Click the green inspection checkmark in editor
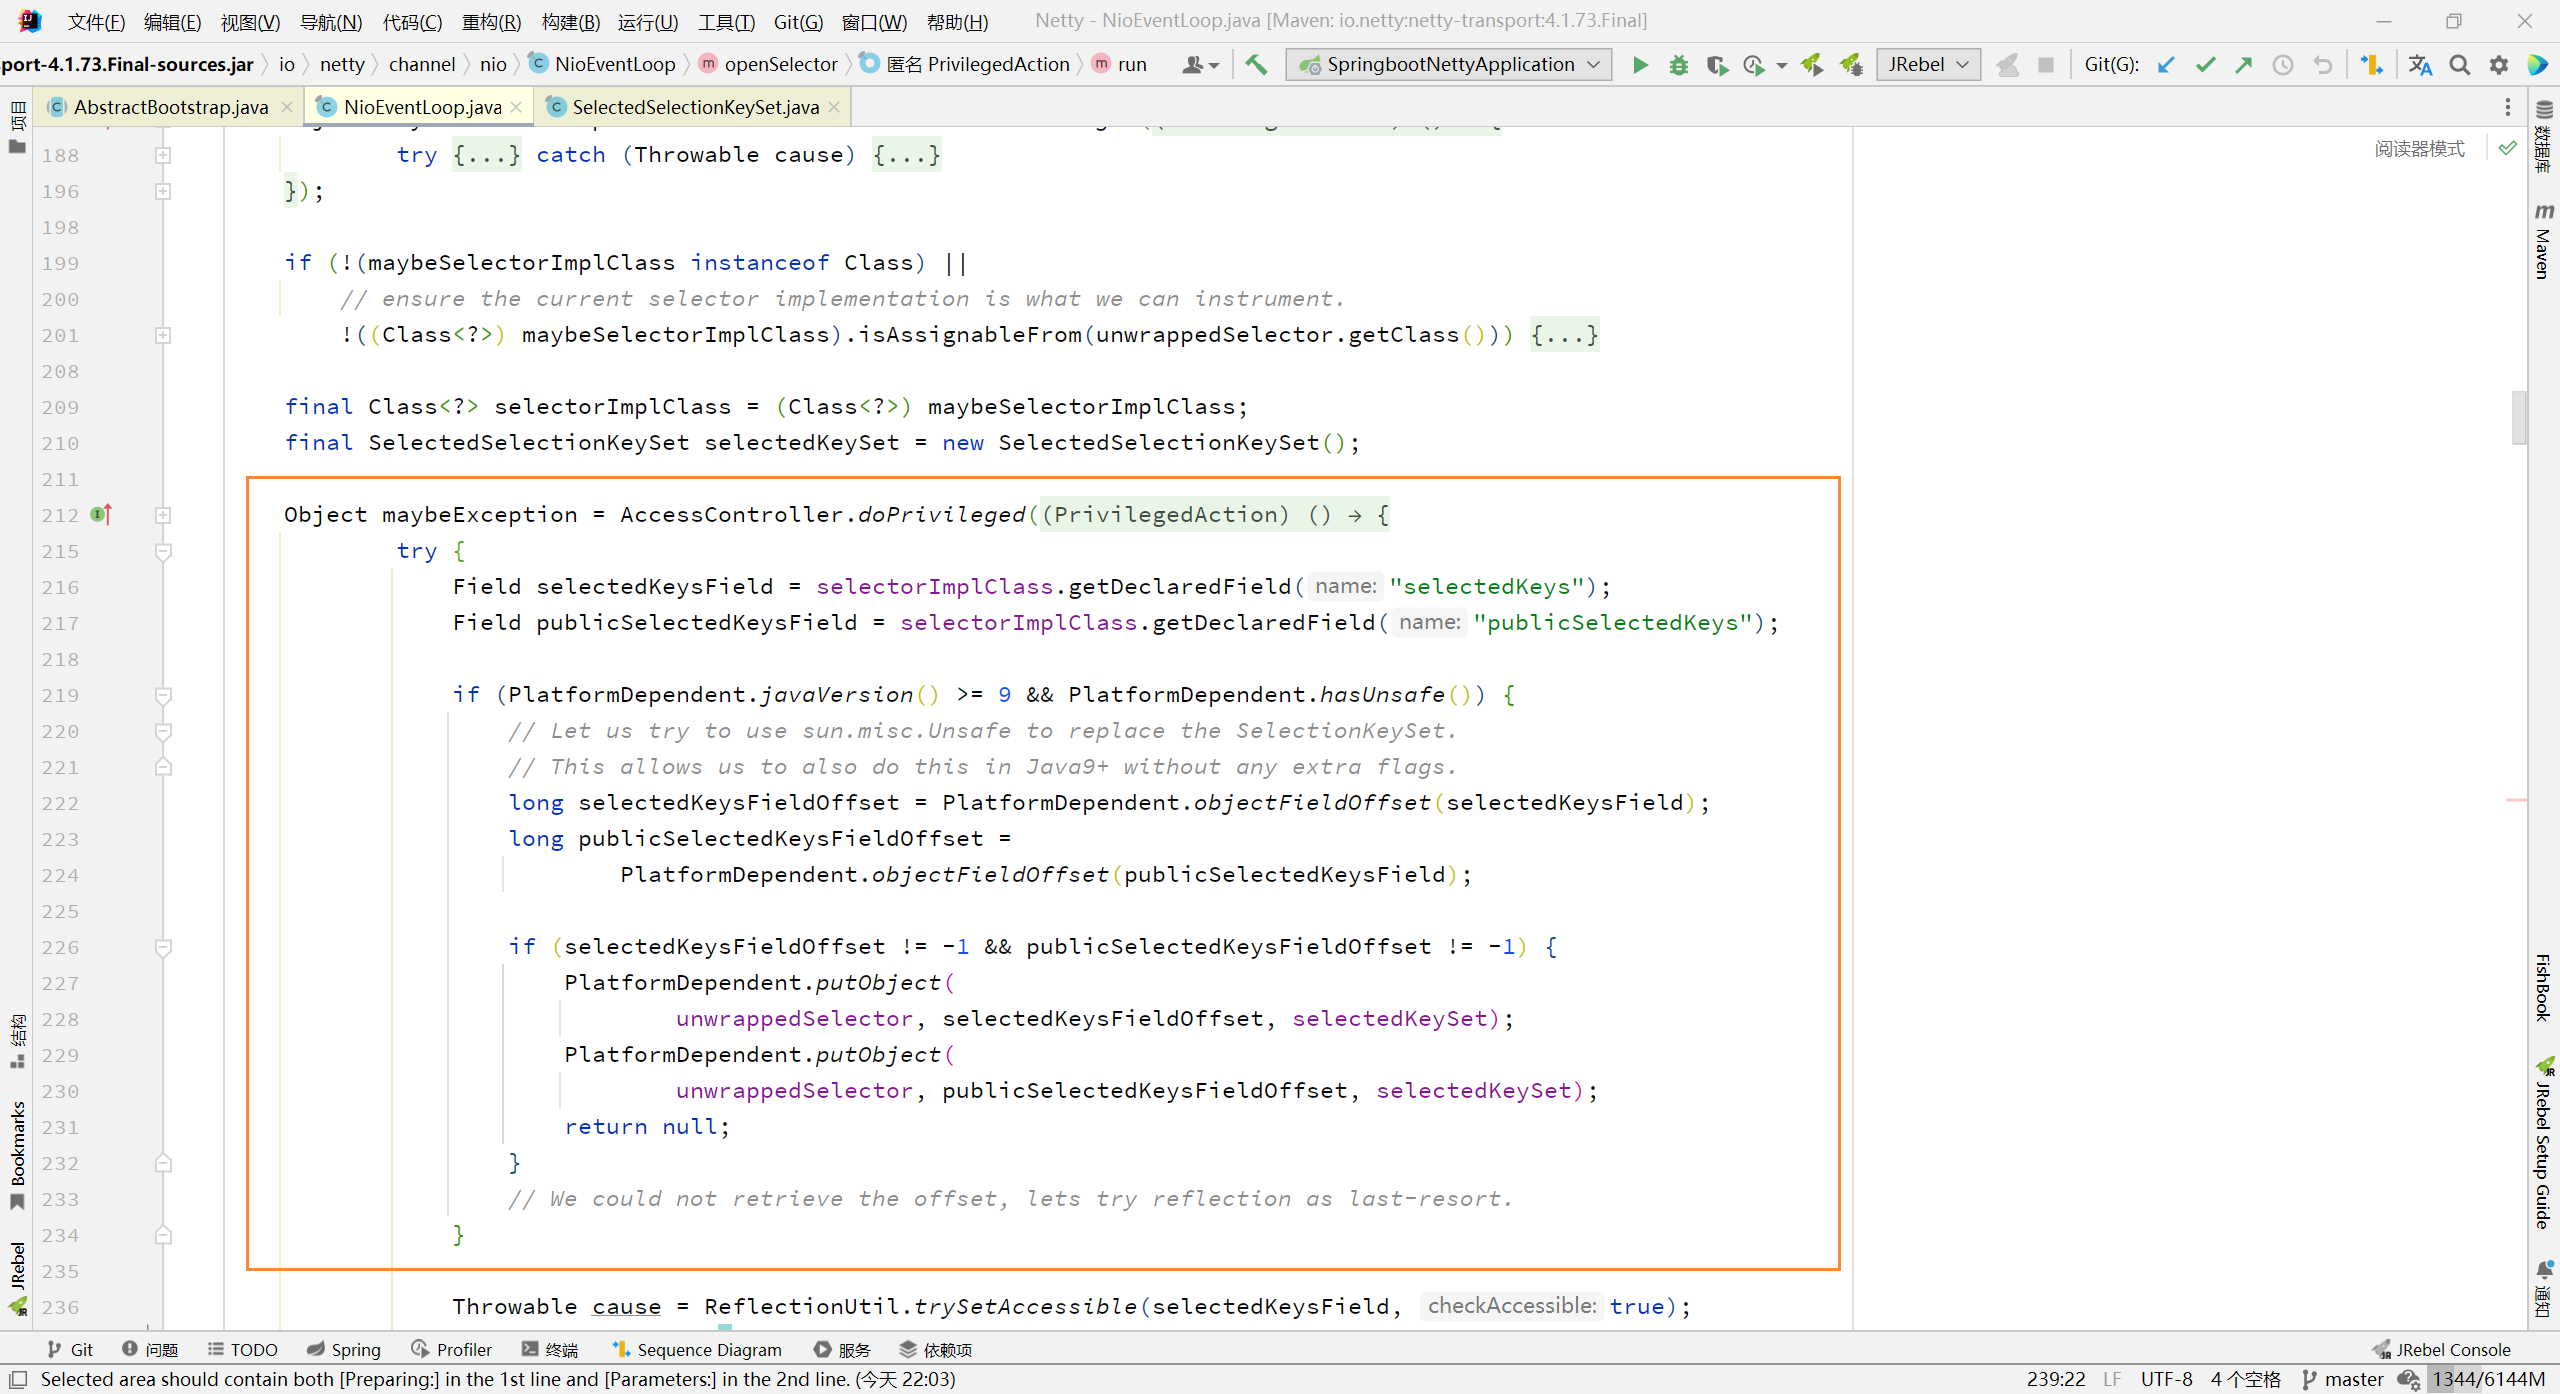Viewport: 2560px width, 1394px height. (2508, 148)
